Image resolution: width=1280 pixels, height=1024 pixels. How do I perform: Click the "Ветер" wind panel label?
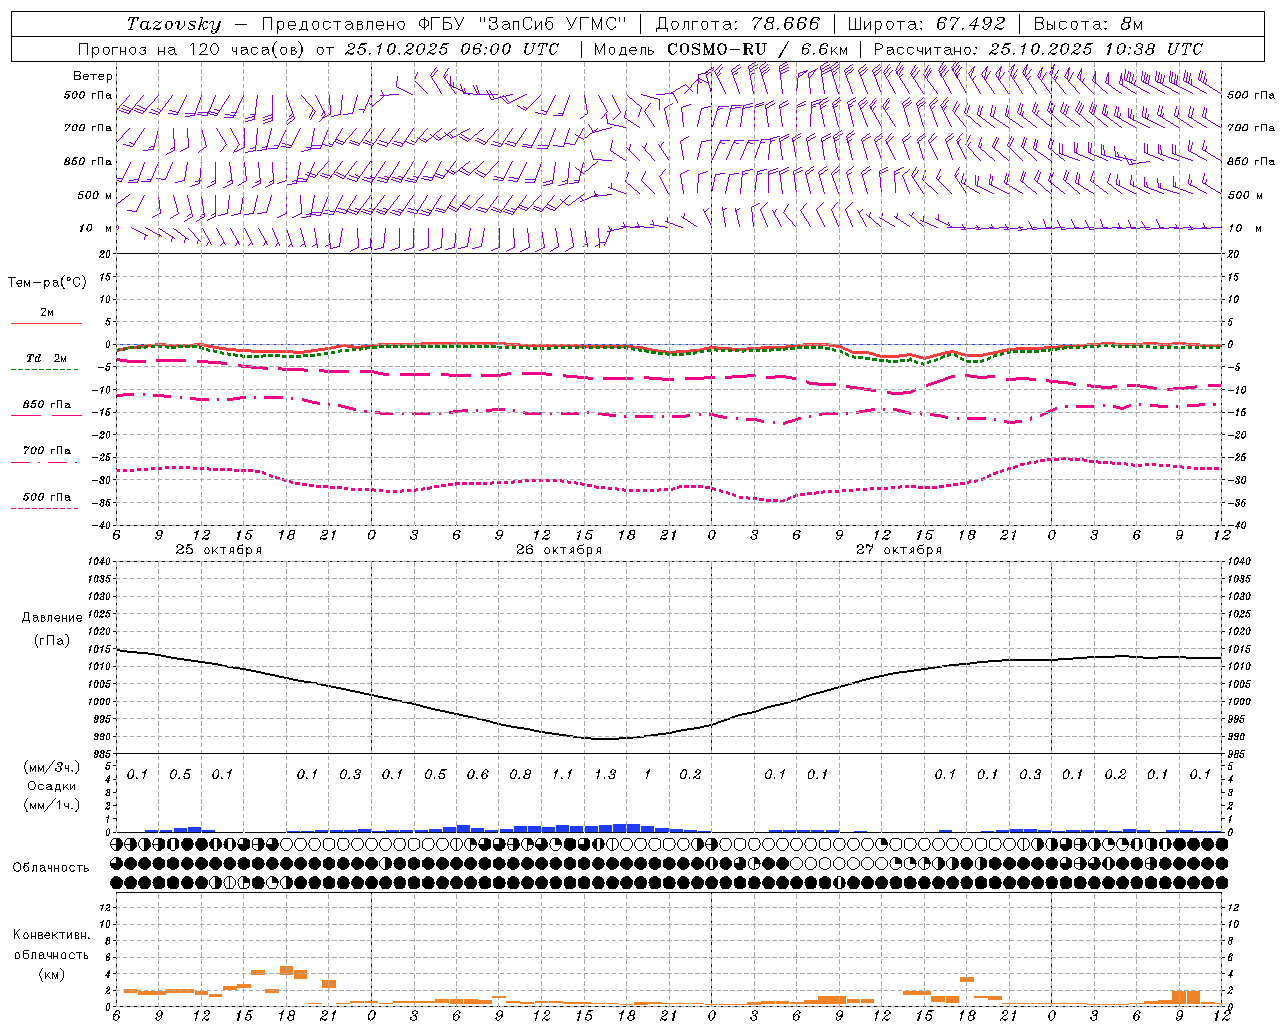(x=93, y=76)
